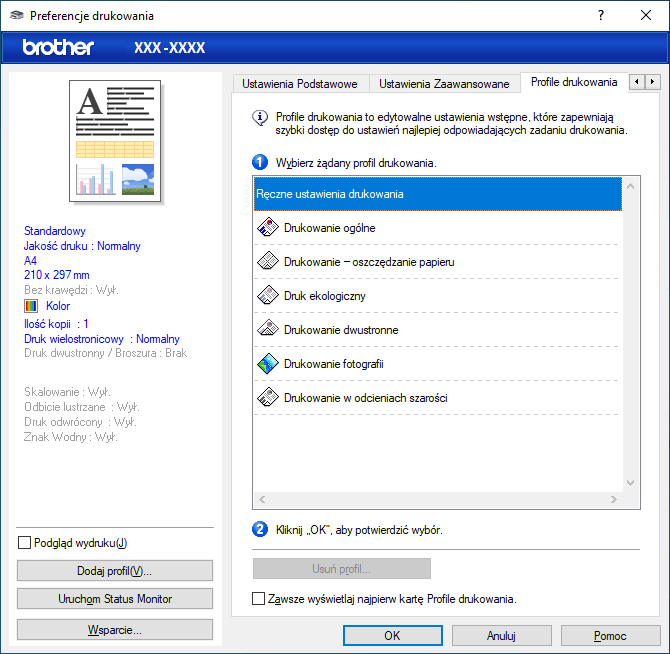Click the horizontal scroll-left arrow in list
Image resolution: width=670 pixels, height=654 pixels.
pos(262,499)
